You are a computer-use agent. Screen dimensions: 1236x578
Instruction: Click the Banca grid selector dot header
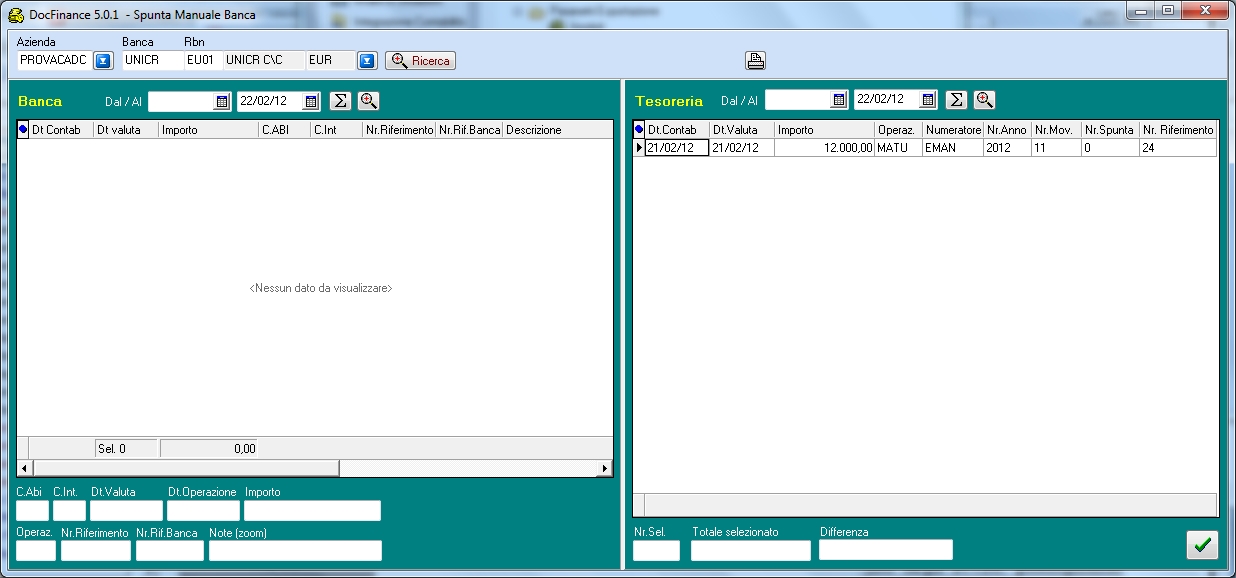click(x=23, y=130)
